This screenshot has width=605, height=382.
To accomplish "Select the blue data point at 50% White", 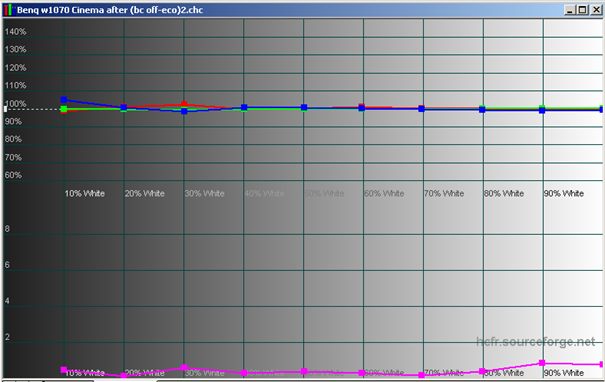I will (304, 108).
